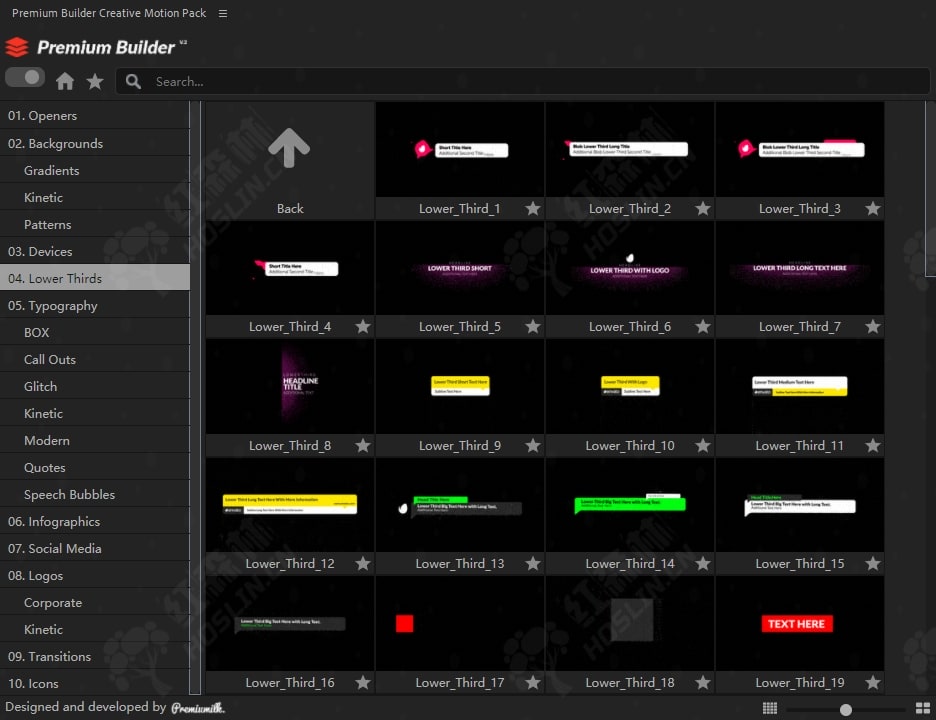Favorite Lower_Third_3 with its star
936x720 pixels.
873,208
